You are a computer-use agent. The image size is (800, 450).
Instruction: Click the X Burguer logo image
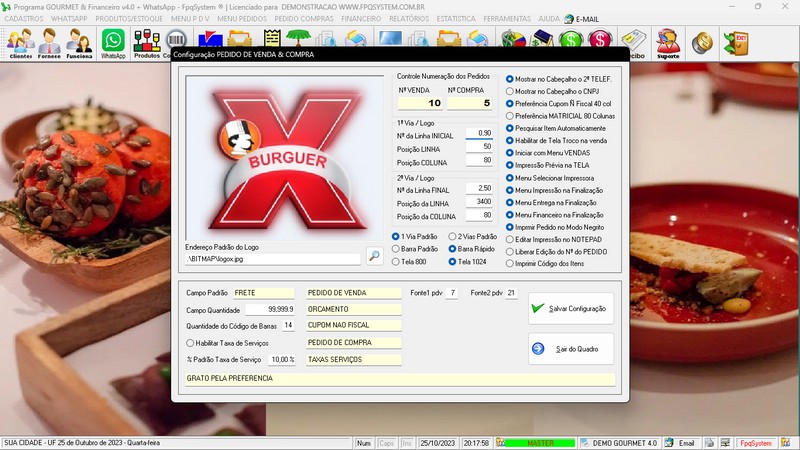tap(285, 158)
